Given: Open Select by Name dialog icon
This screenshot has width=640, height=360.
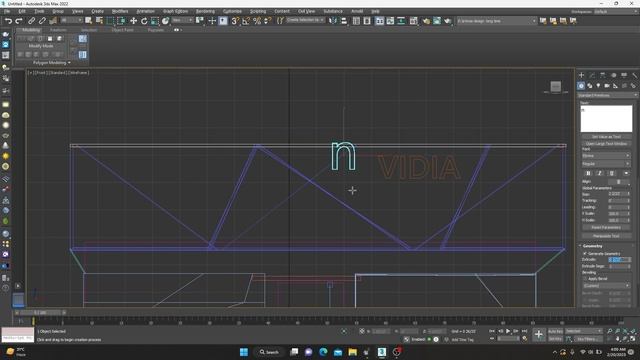Looking at the screenshot, I should pos(99,21).
